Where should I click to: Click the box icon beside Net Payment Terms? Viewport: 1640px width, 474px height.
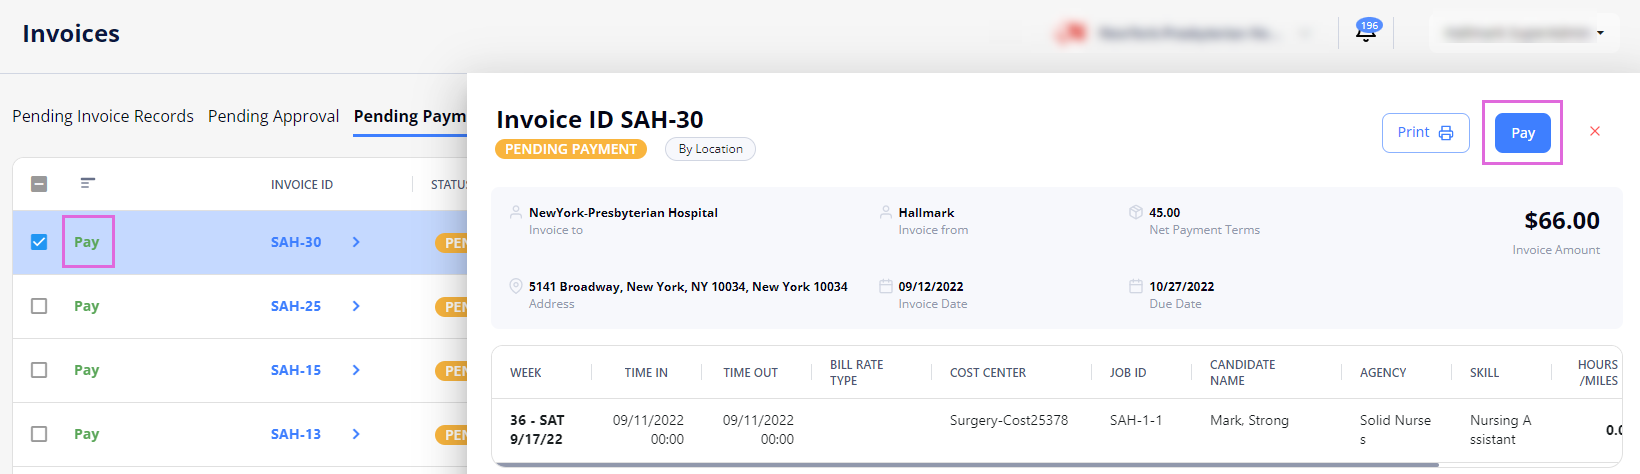tap(1136, 212)
